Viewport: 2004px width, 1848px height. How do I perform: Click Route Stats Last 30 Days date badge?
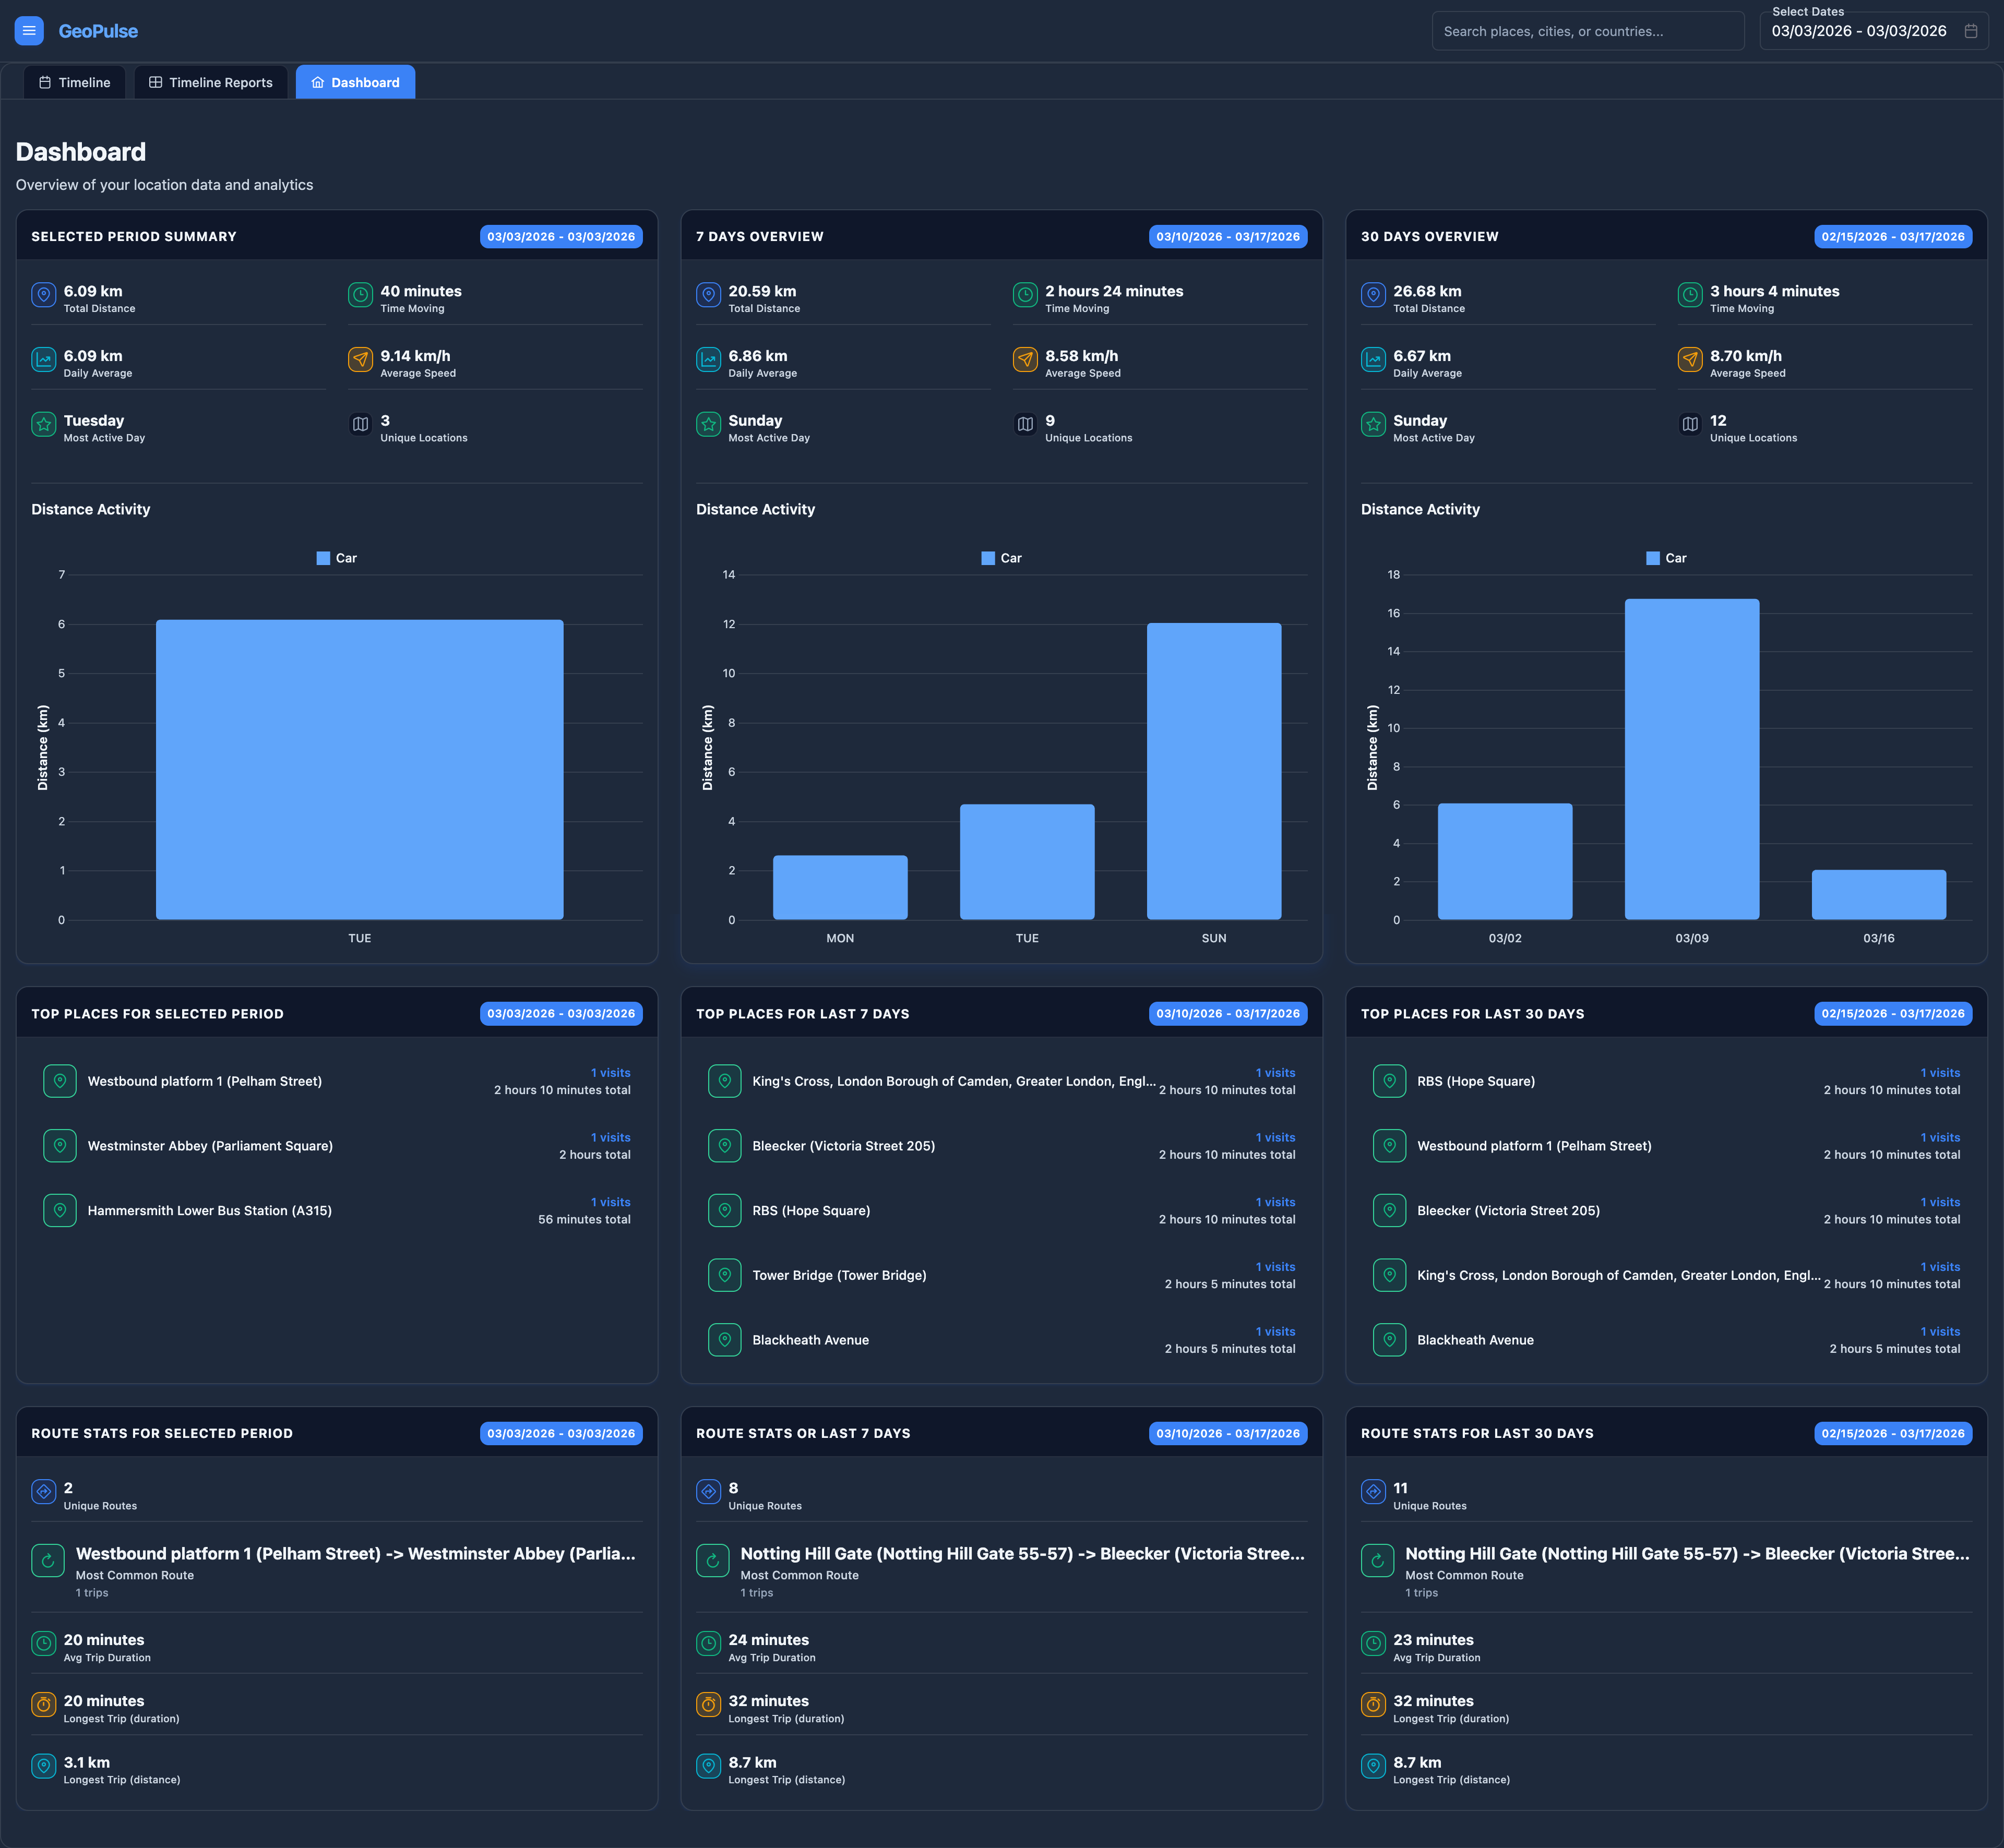coord(1893,1434)
